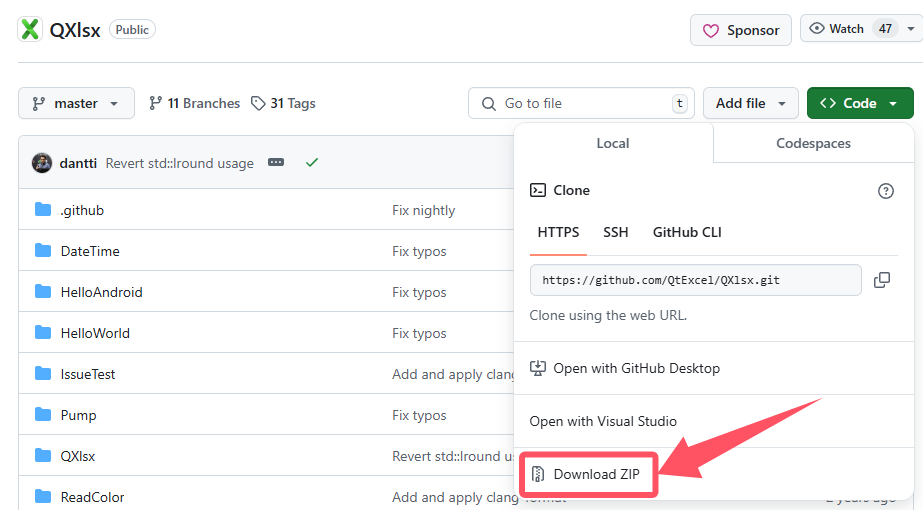Click the clone URL text field
This screenshot has width=923, height=510.
pos(696,280)
